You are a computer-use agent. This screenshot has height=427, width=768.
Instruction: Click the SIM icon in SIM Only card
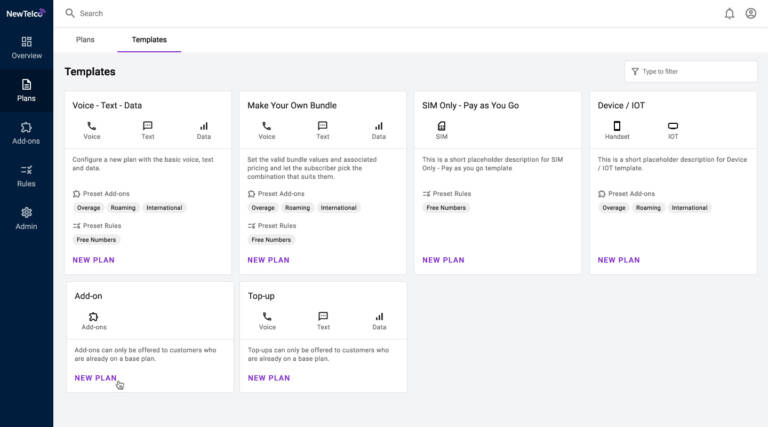(442, 126)
